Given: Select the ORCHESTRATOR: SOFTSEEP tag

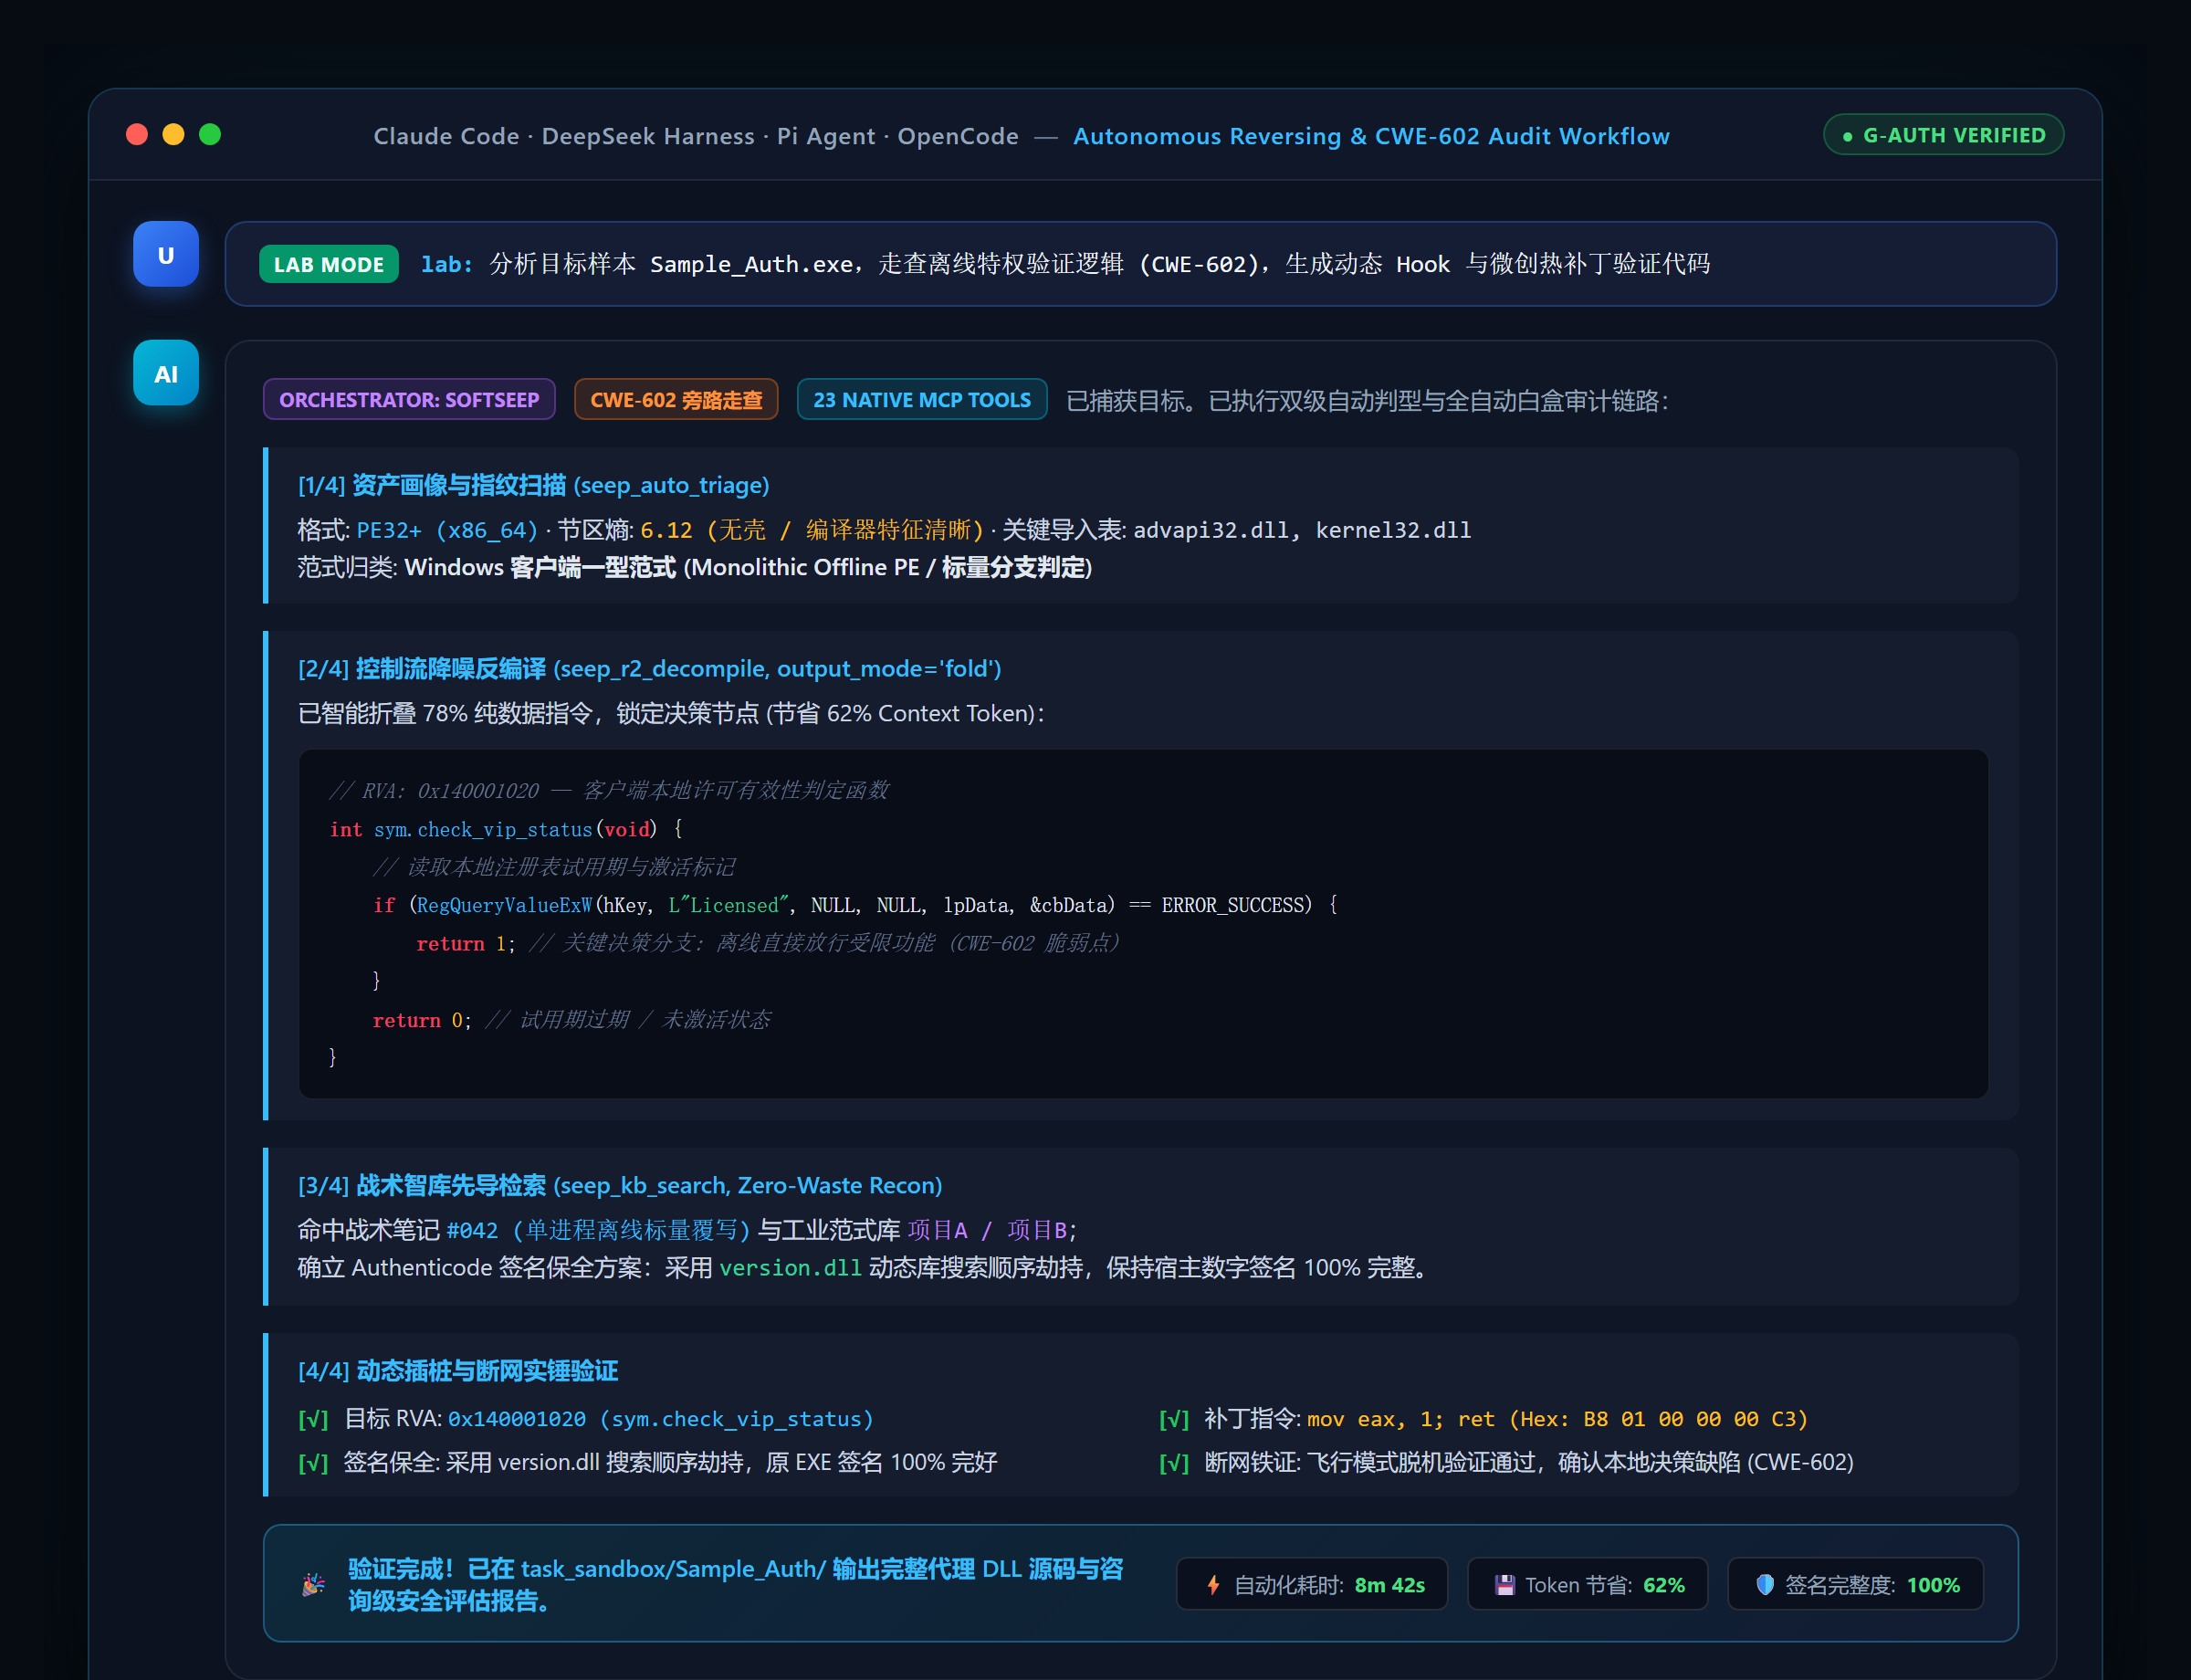Looking at the screenshot, I should tap(409, 399).
